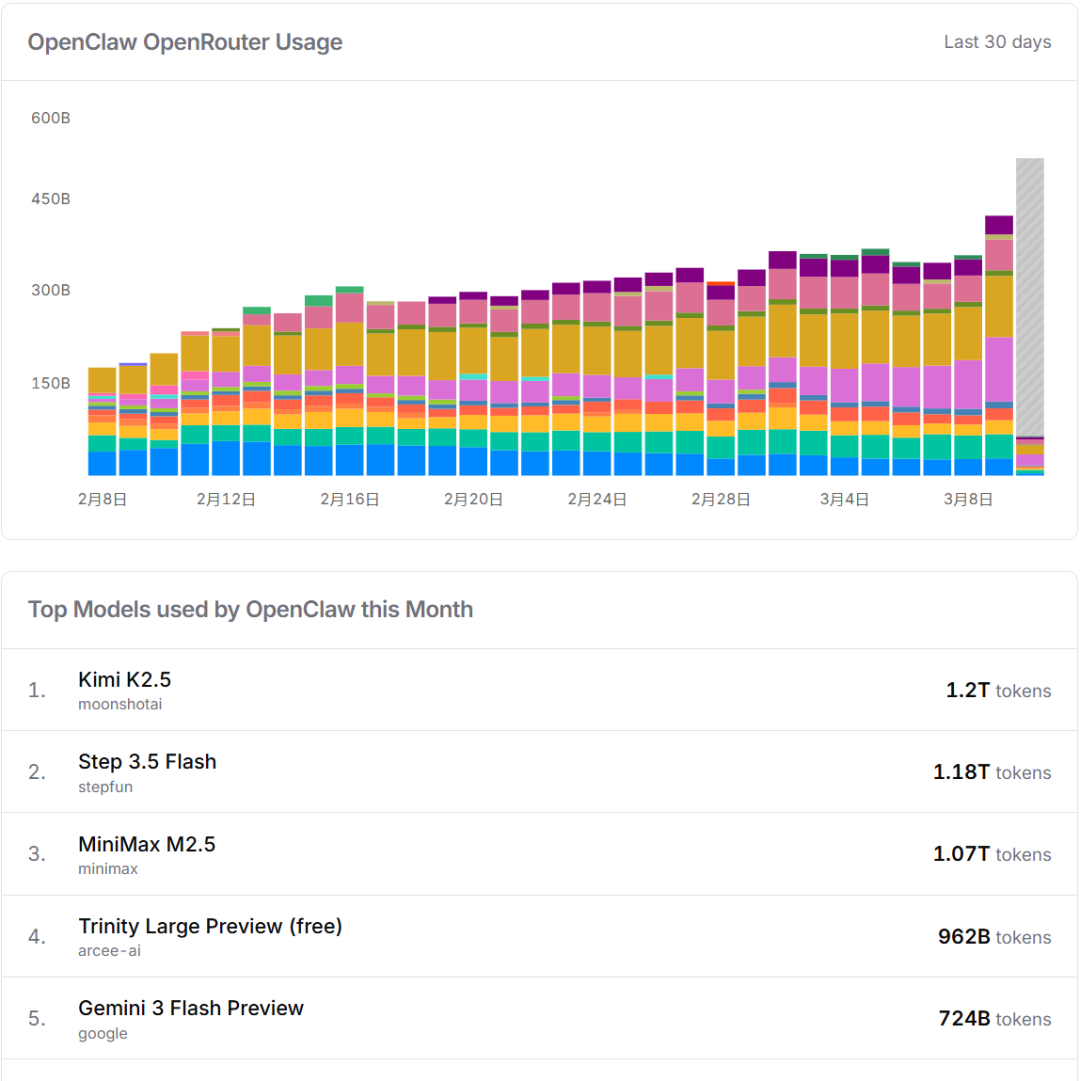This screenshot has height=1081, width=1080.
Task: Open Trinity Large Preview (free) model
Action: click(x=210, y=927)
